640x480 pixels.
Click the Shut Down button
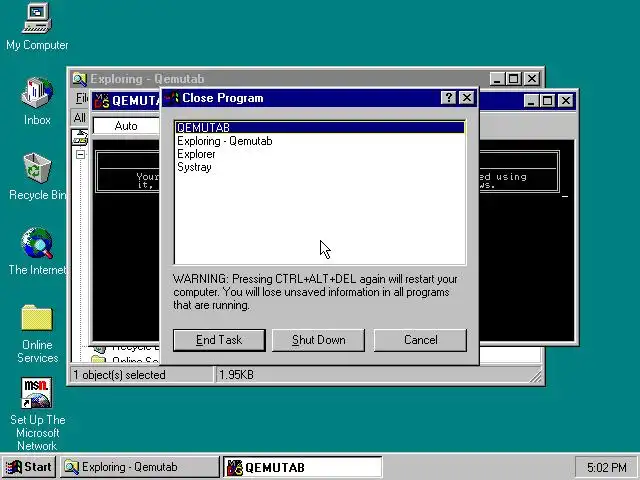pos(319,340)
